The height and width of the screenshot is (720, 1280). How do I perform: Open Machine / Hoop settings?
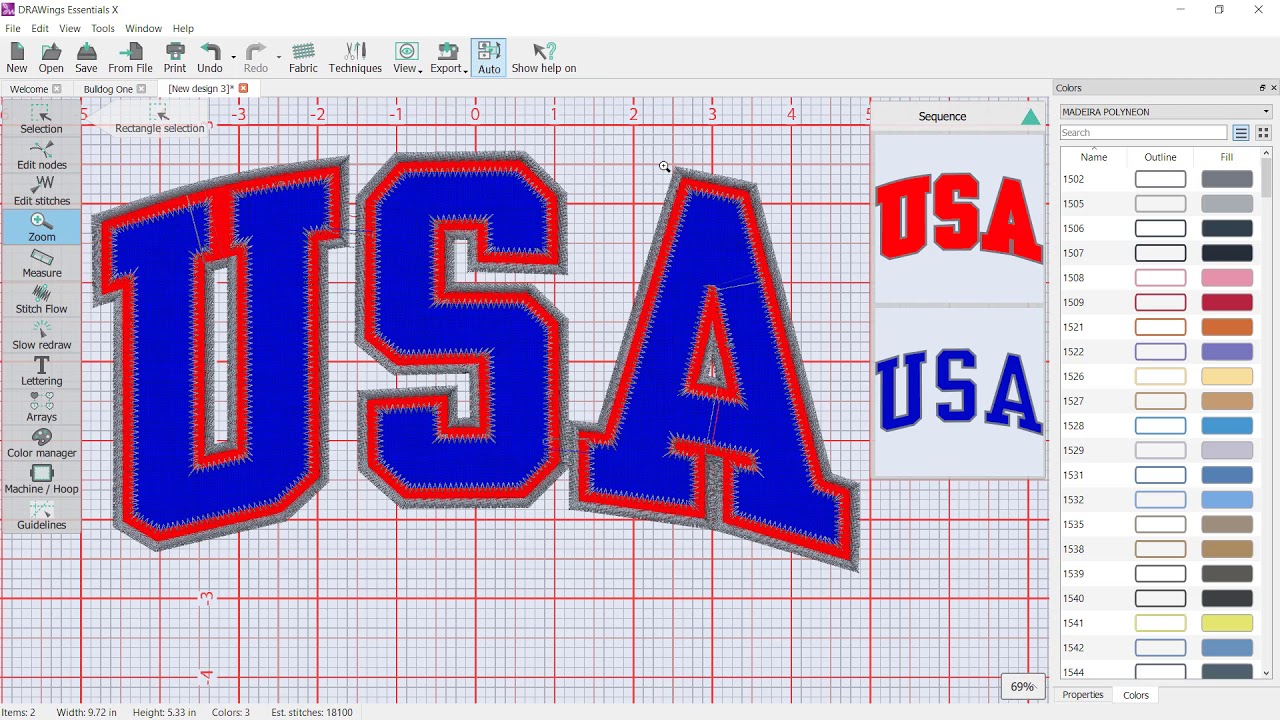[x=41, y=479]
